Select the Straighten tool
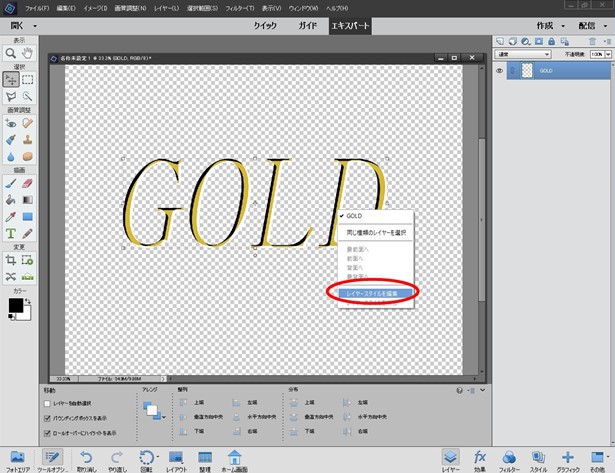The image size is (615, 473). pyautogui.click(x=27, y=277)
